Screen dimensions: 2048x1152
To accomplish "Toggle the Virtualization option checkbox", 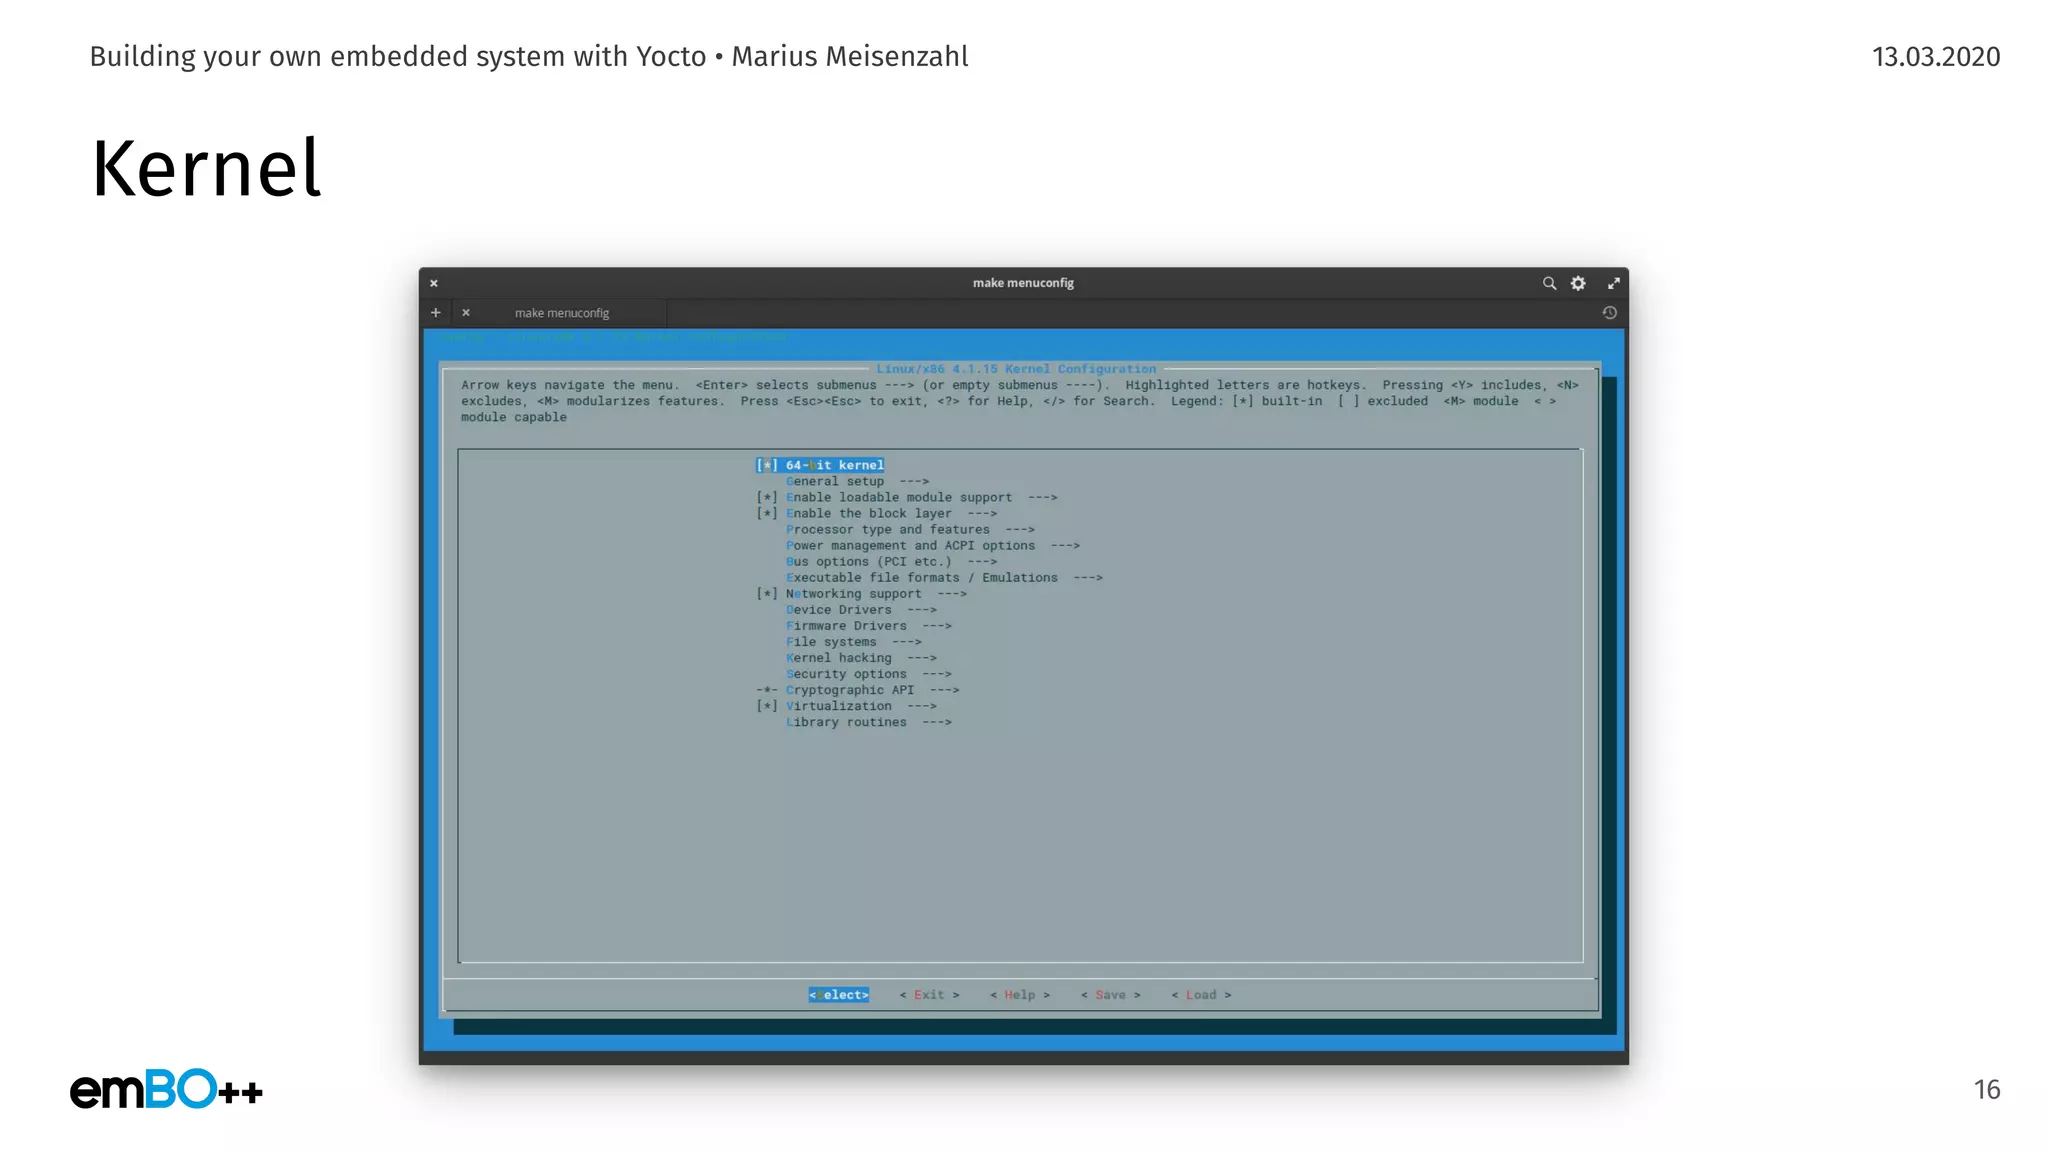I will (767, 706).
